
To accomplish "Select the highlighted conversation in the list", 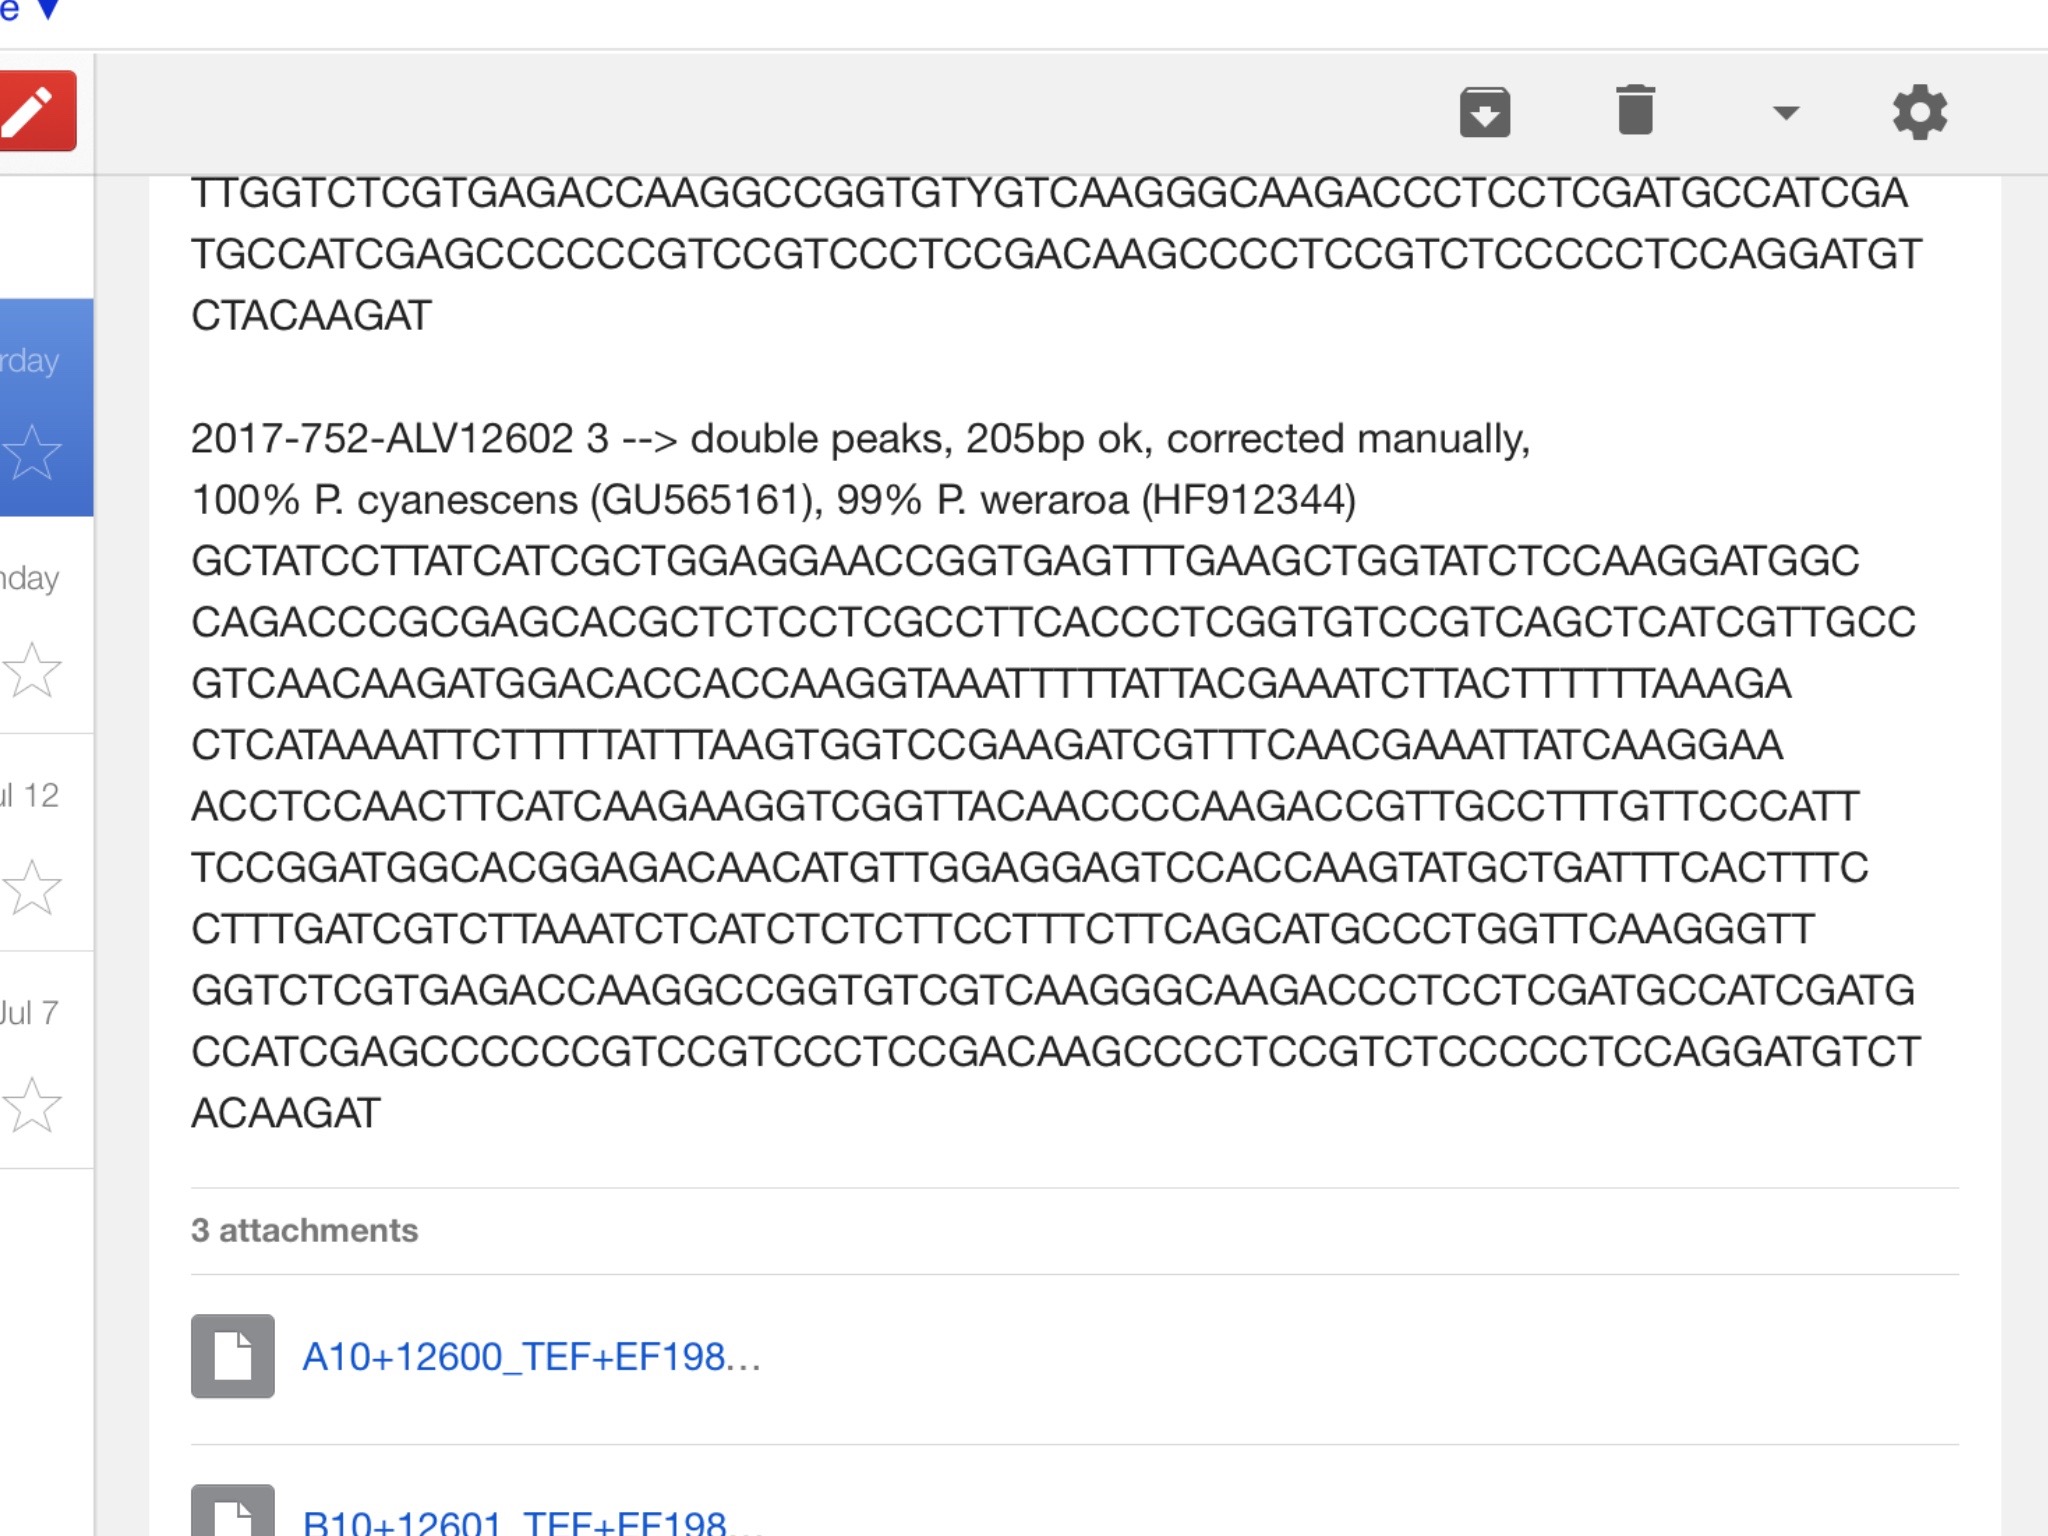I will [47, 407].
